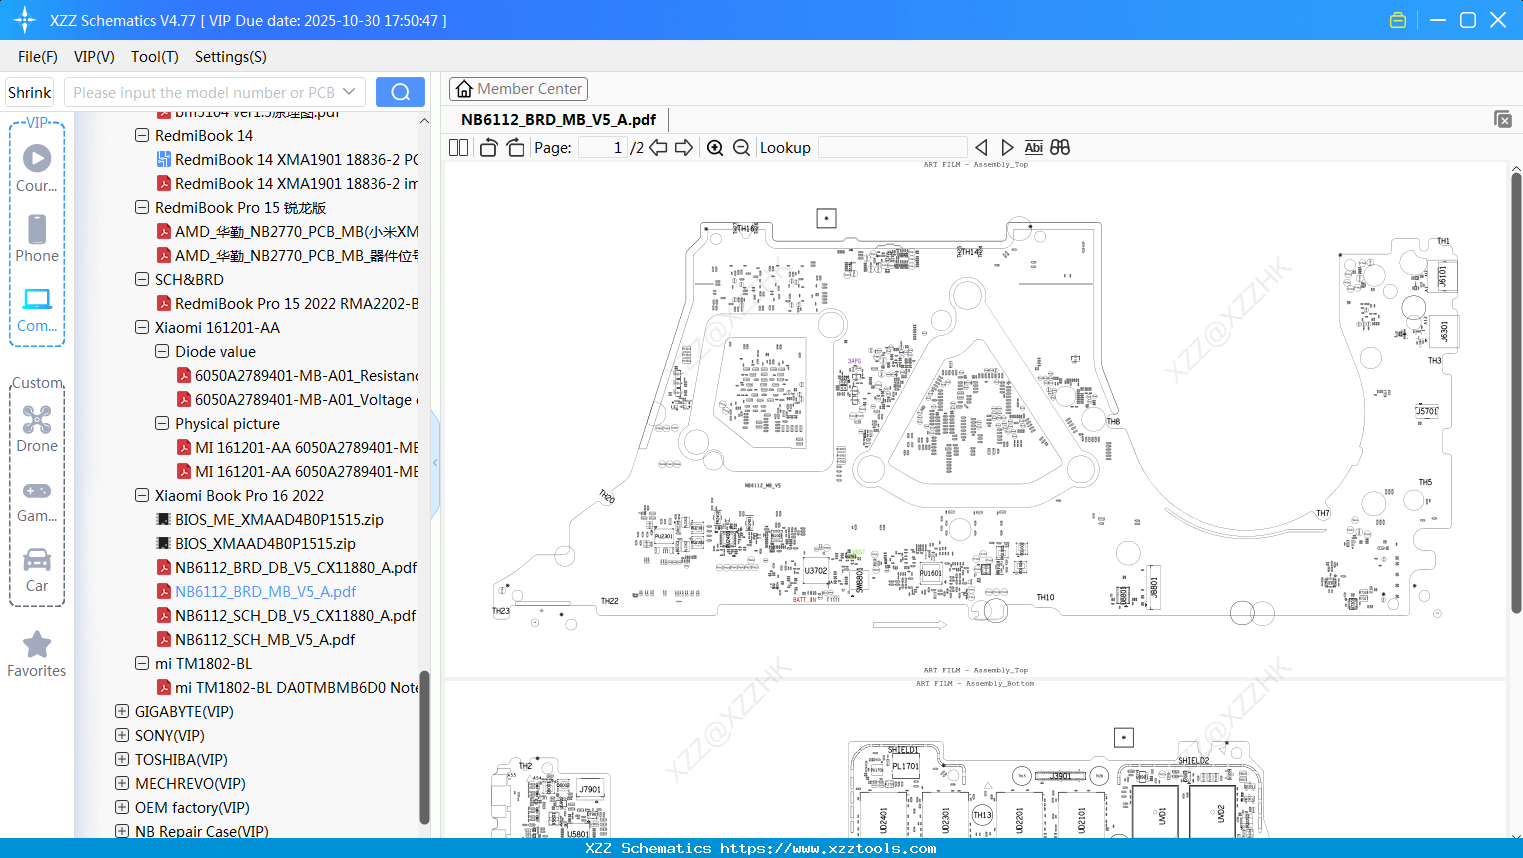
Task: Click the close-tabs icon at the document's top right
Action: tap(1502, 119)
